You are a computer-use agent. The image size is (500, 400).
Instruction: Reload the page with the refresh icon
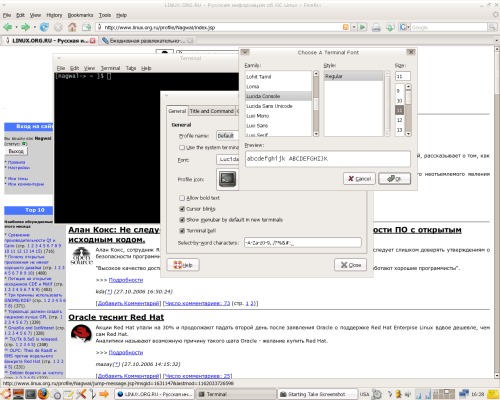44,27
